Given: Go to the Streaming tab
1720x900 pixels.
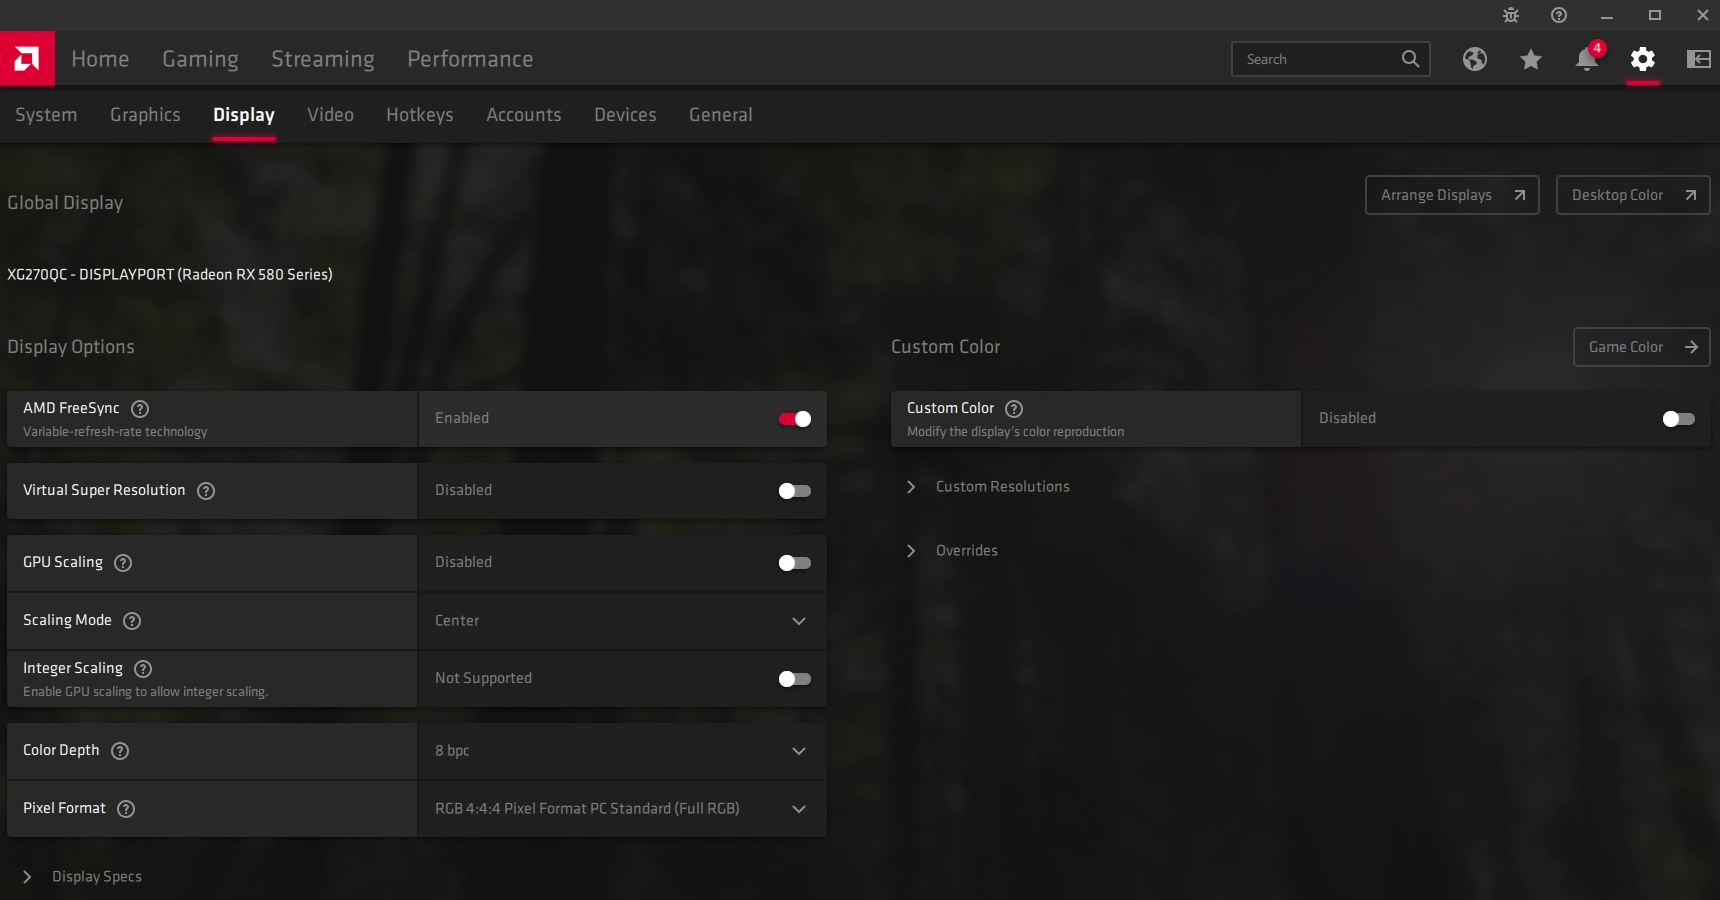Looking at the screenshot, I should pyautogui.click(x=323, y=59).
